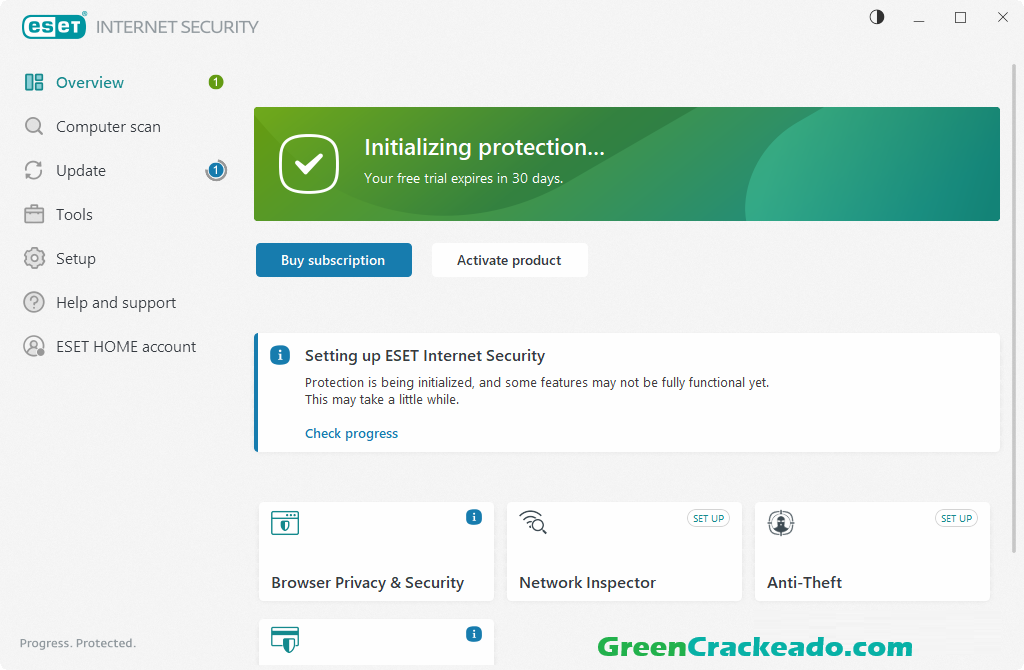
Task: Click the Buy subscription button
Action: pyautogui.click(x=333, y=260)
